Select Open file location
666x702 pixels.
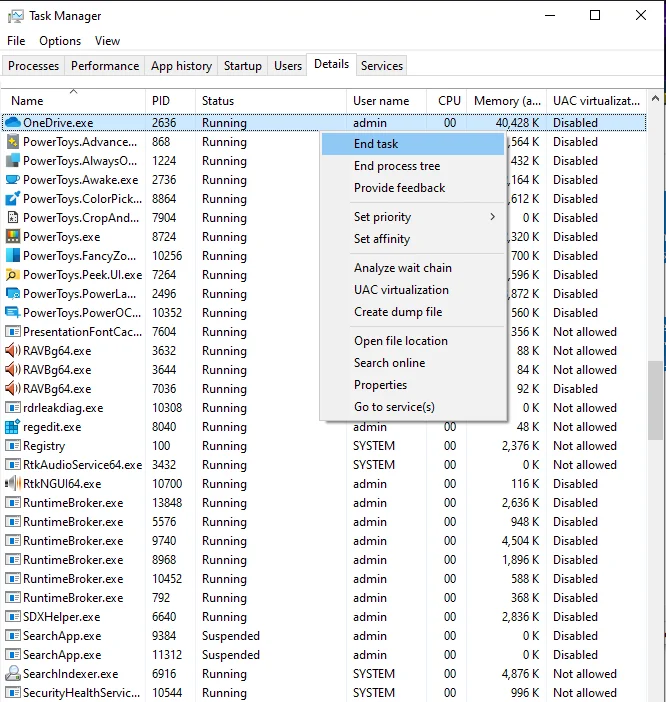413,341
